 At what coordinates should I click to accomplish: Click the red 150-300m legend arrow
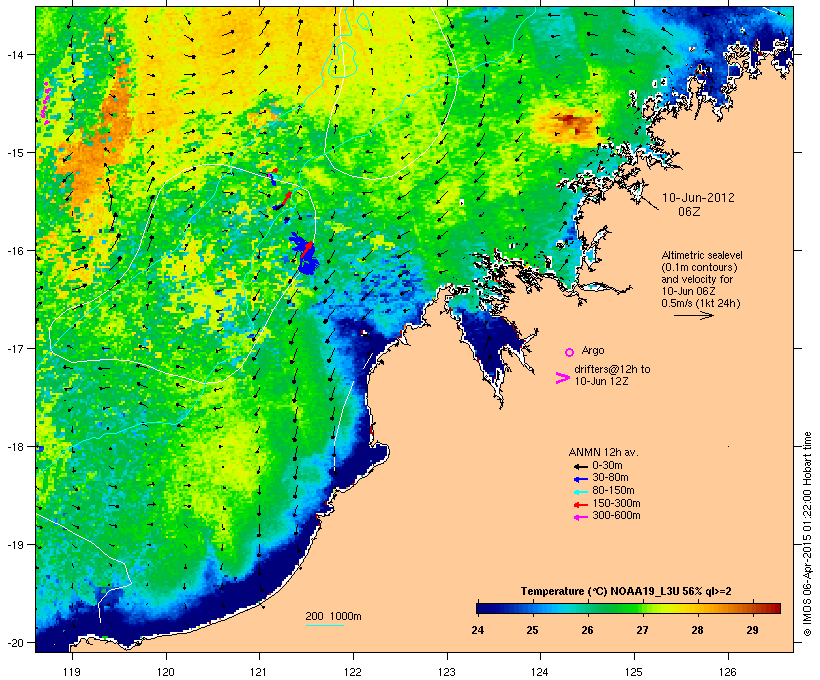point(580,504)
